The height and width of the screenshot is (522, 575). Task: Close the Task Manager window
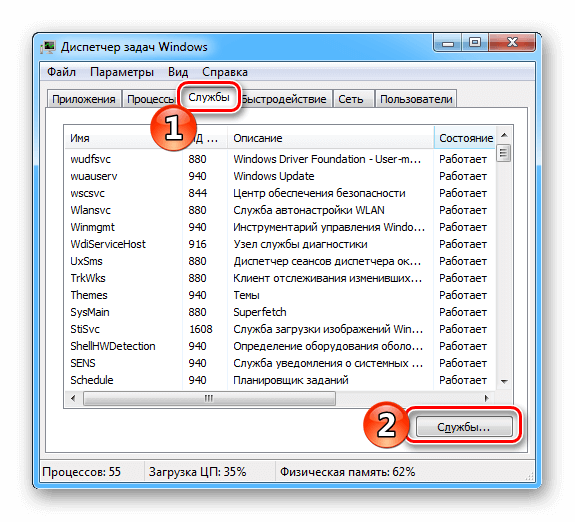[x=512, y=43]
